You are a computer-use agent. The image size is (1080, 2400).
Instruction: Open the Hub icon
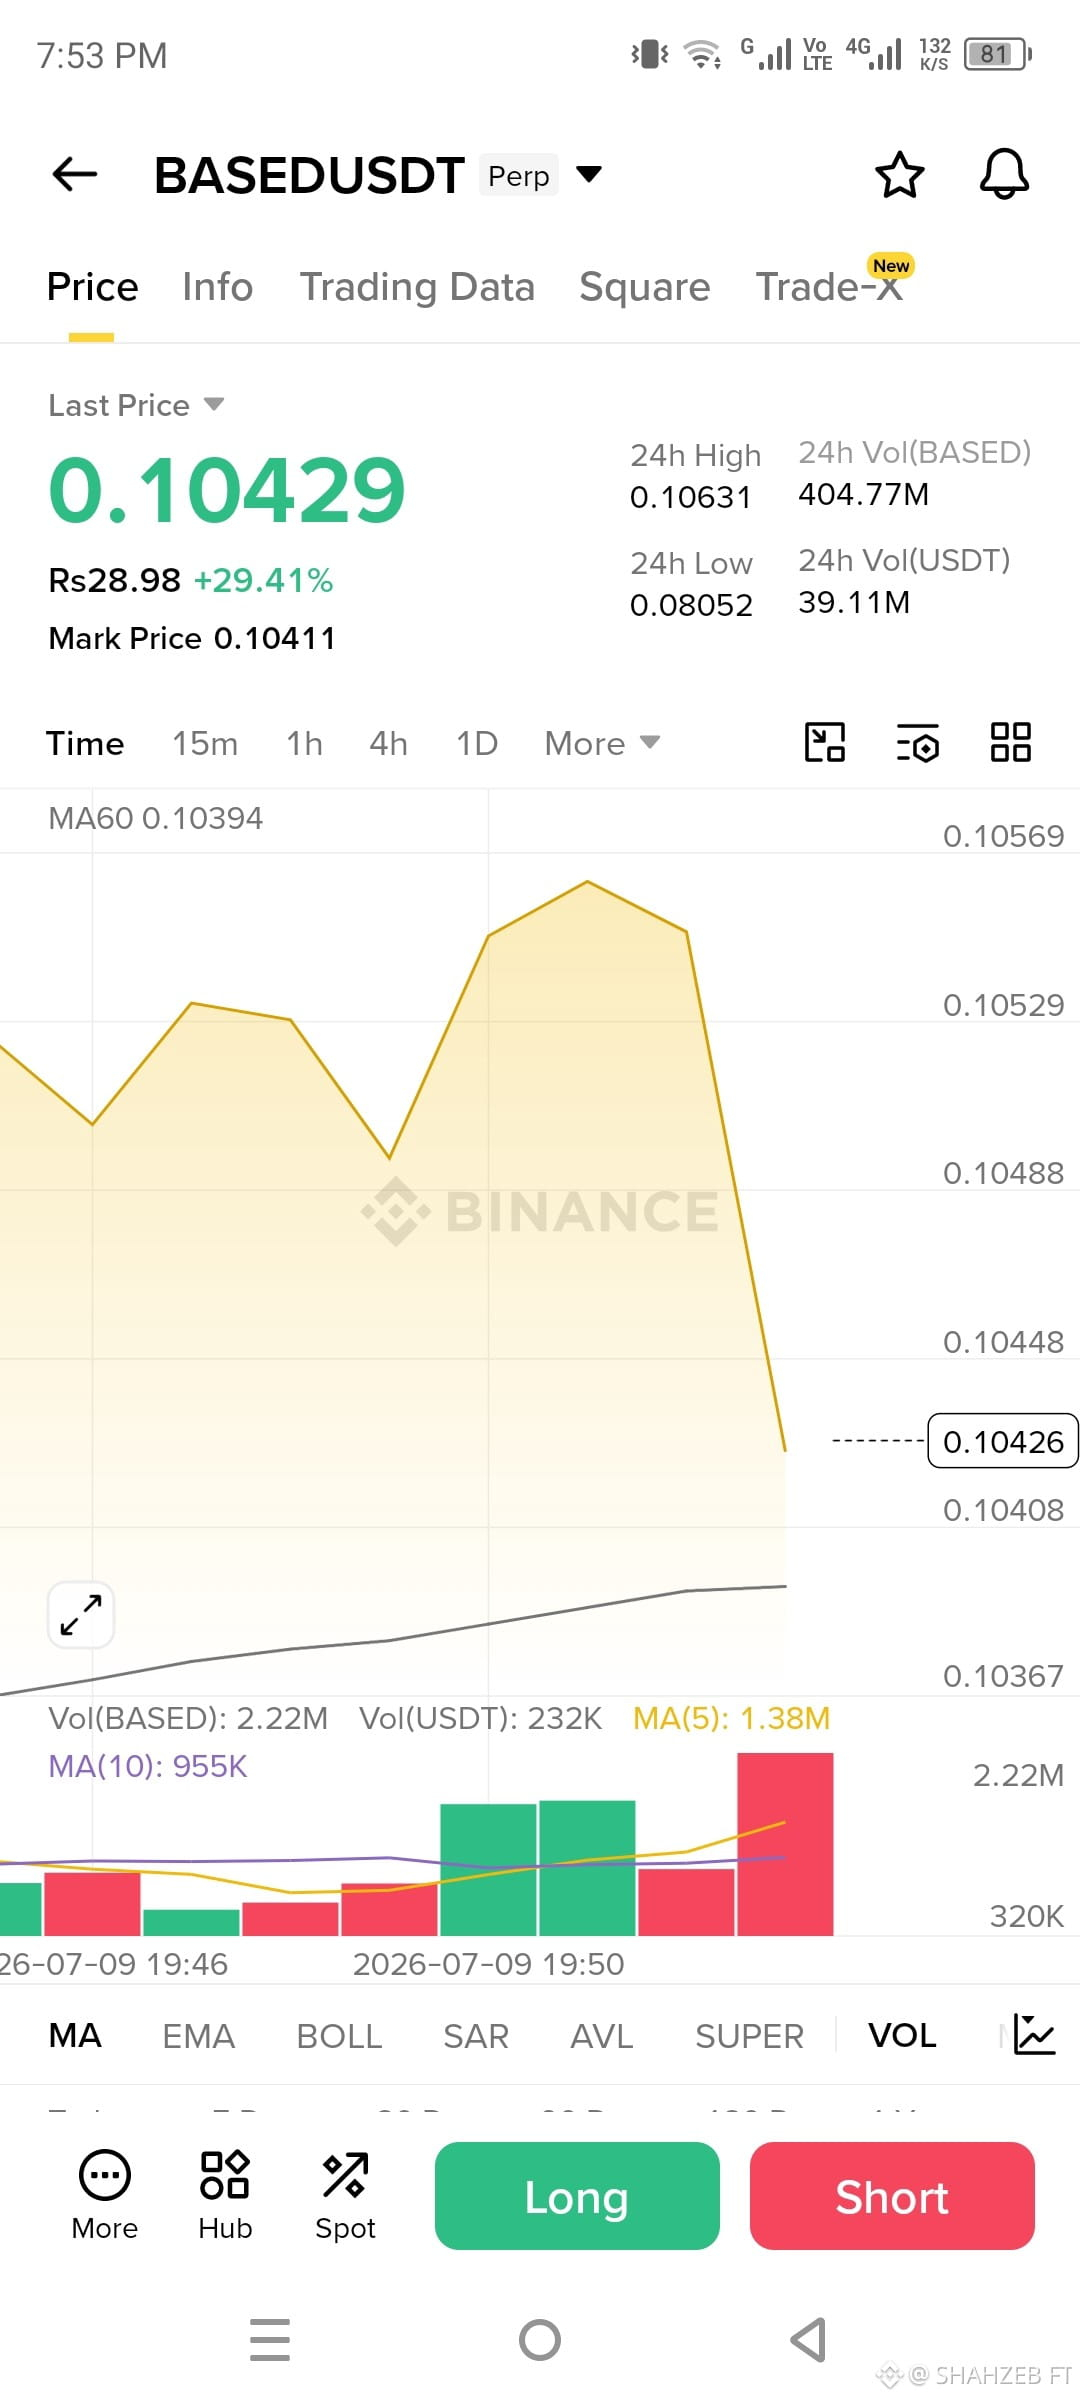point(225,2195)
